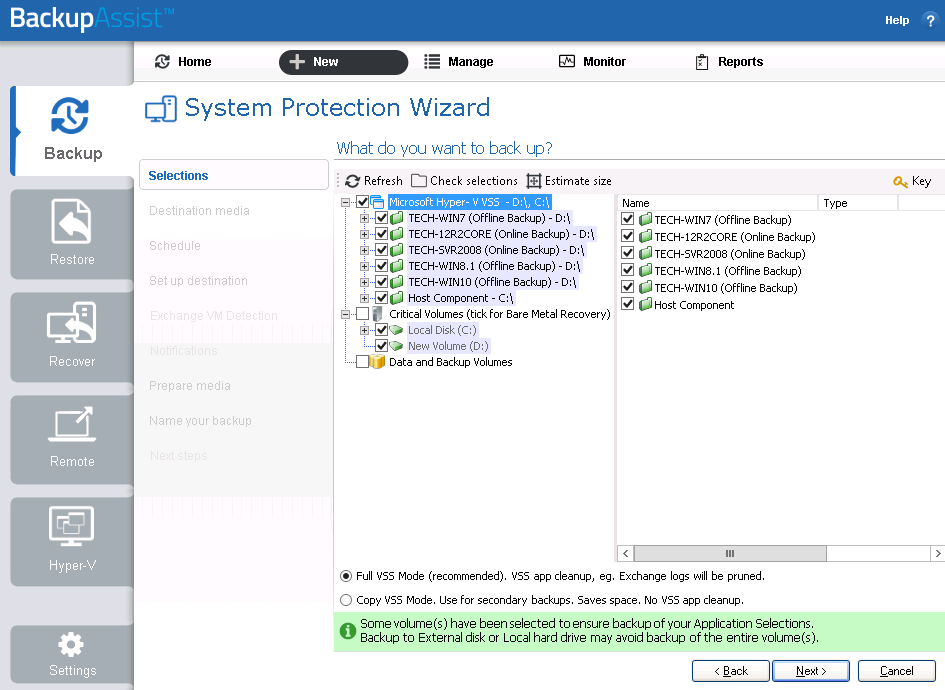945x690 pixels.
Task: Collapse the Critical Volumes node
Action: [x=345, y=314]
